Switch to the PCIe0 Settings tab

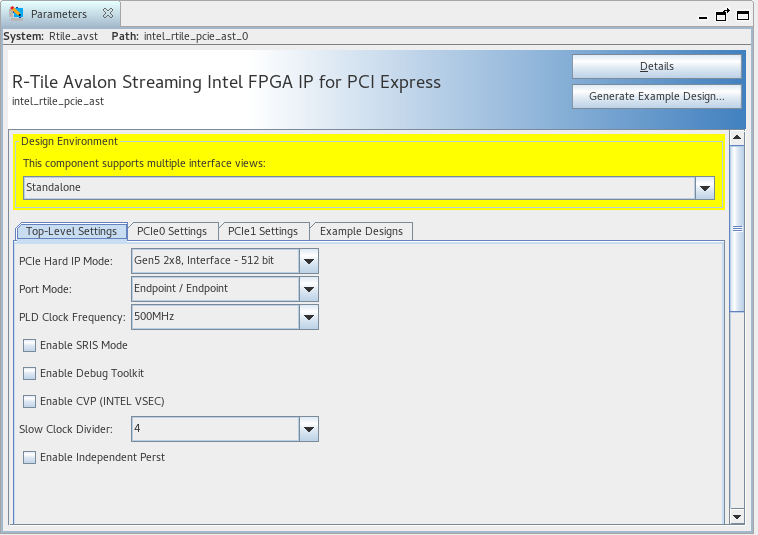pos(172,232)
